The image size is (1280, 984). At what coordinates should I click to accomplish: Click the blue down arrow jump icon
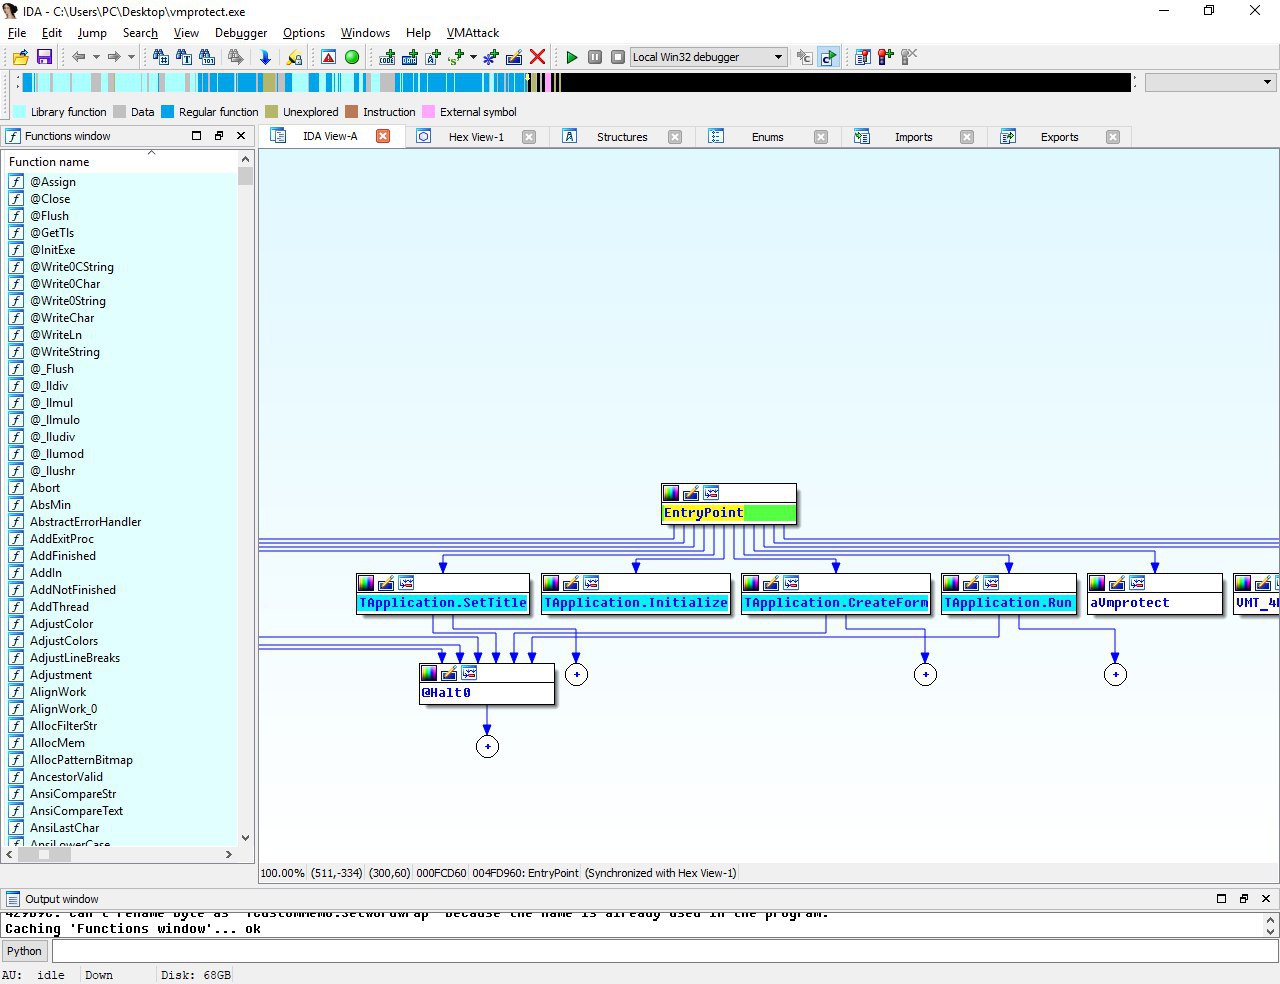[x=265, y=57]
